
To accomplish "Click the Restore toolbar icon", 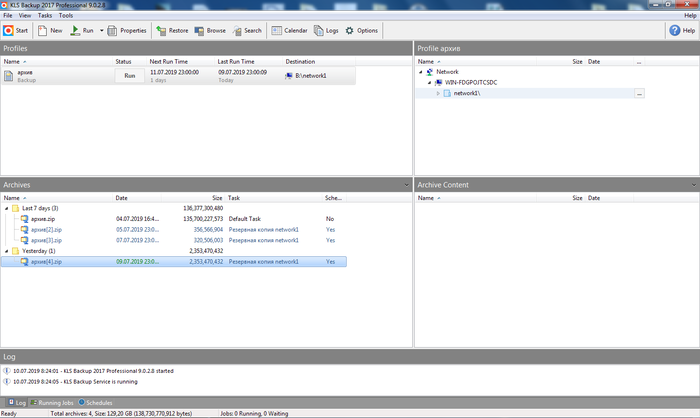I will [x=172, y=31].
